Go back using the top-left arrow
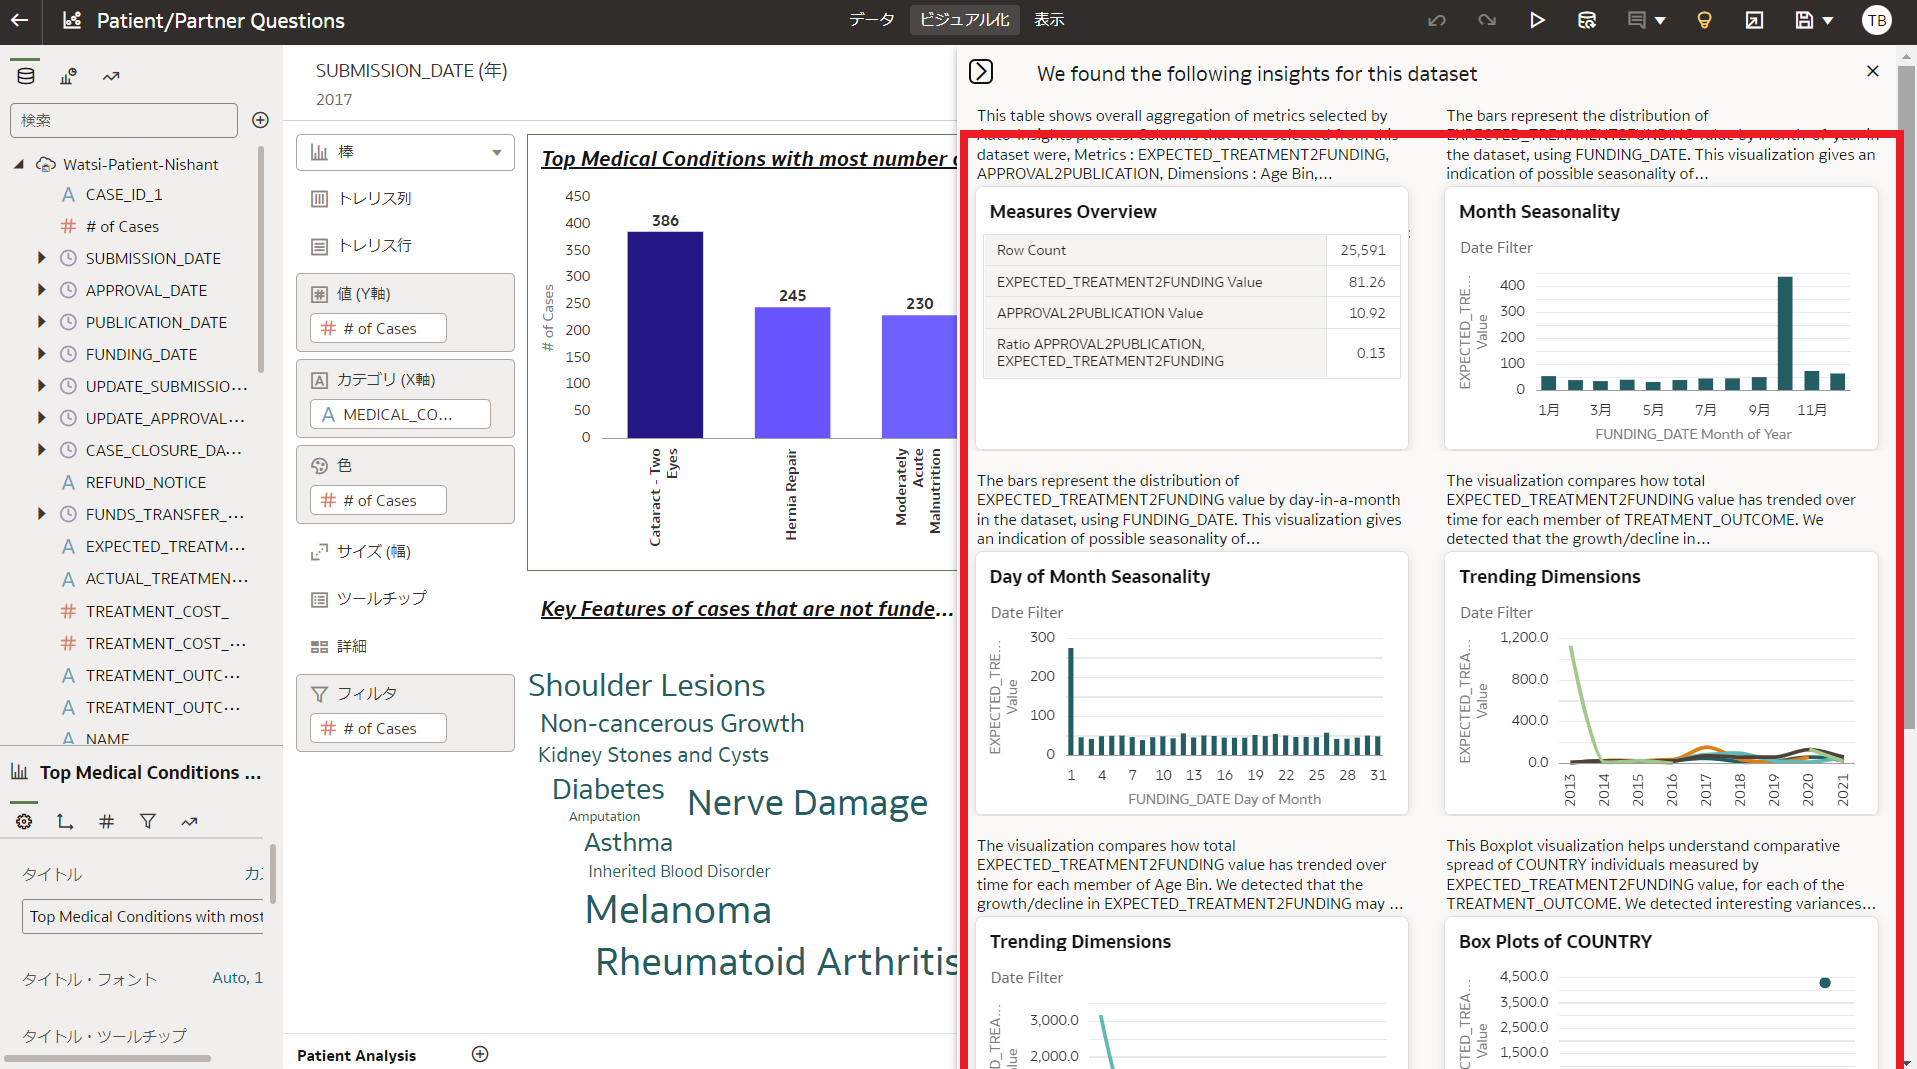Image resolution: width=1917 pixels, height=1069 pixels. tap(20, 20)
